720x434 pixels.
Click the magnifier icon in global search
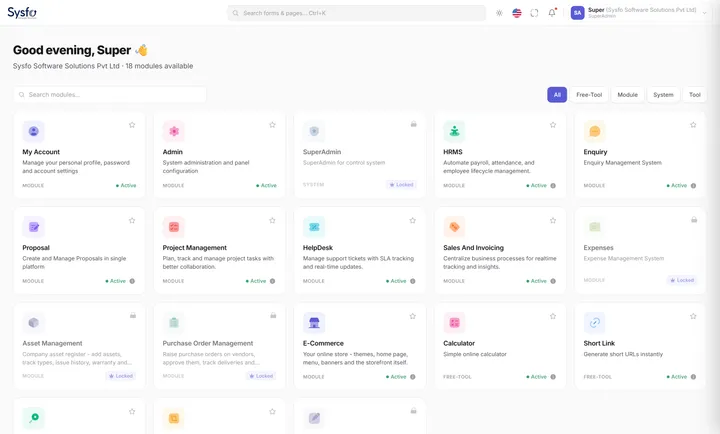[x=236, y=13]
